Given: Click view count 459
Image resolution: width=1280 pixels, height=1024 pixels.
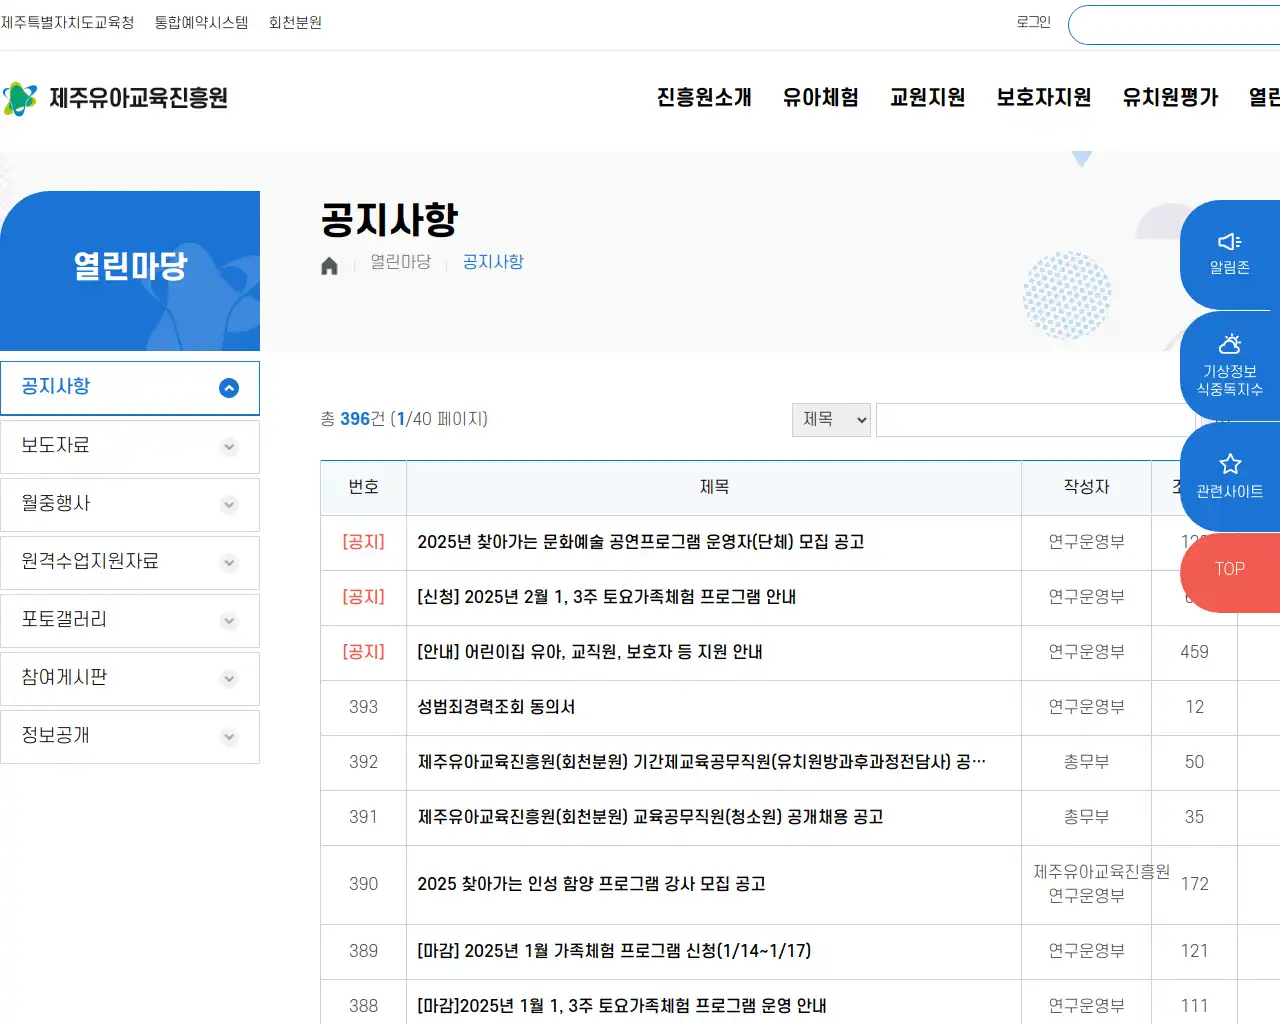Looking at the screenshot, I should click(x=1194, y=652).
